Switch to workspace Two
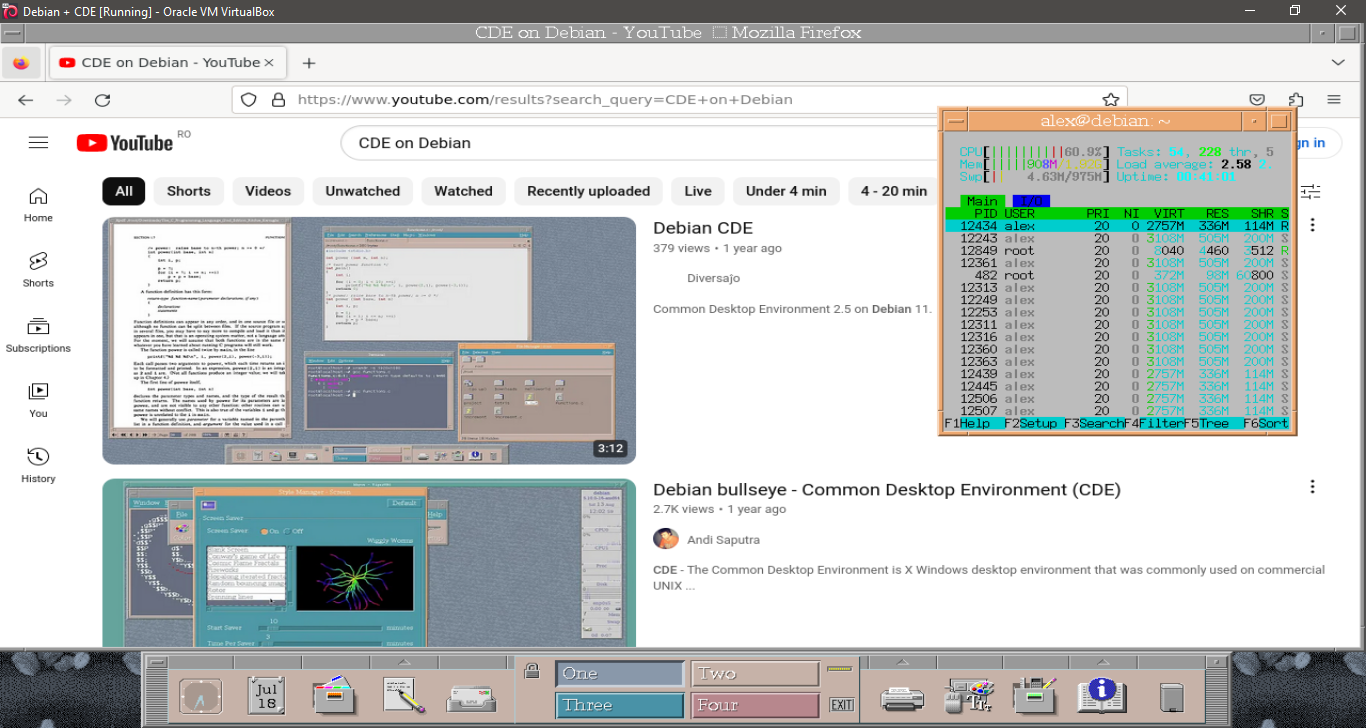 pos(754,674)
